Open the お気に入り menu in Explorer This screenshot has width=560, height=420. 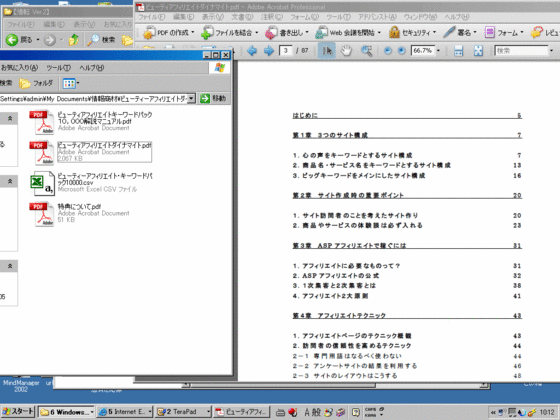pos(19,68)
